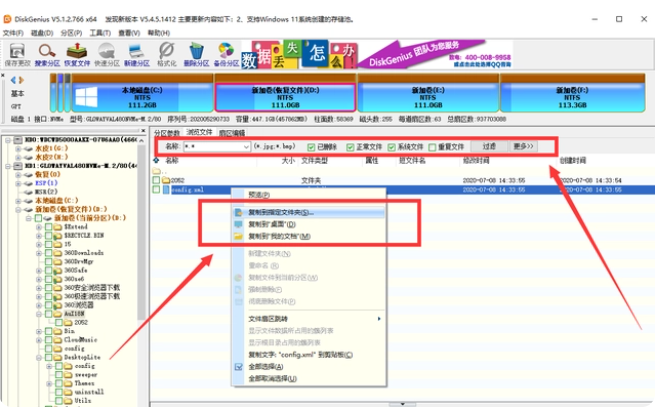The image size is (658, 409).
Task: Click the desktop icon next to 复制到"桌面"(D)
Action: [238, 224]
